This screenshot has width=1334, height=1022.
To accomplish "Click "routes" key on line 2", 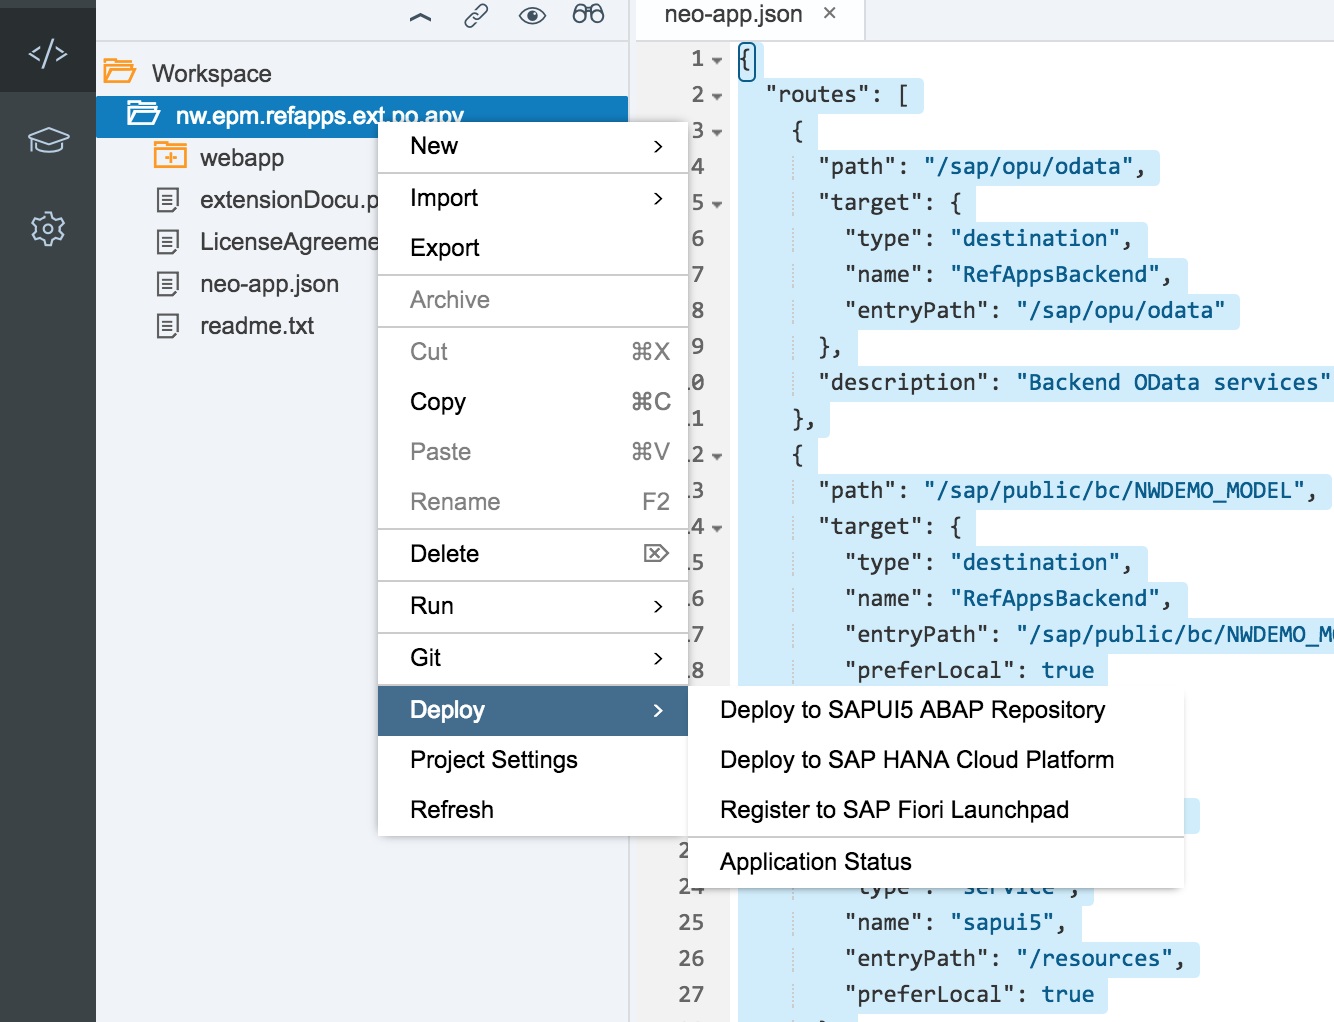I will point(817,94).
